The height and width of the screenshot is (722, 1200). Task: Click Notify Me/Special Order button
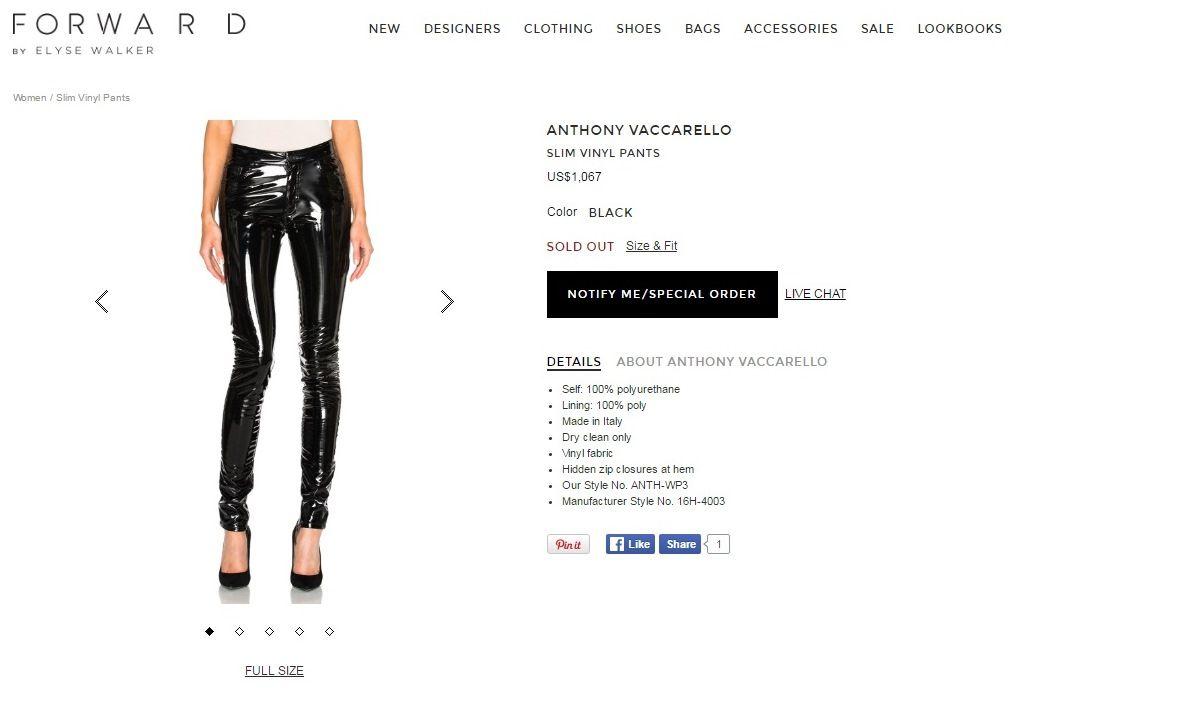662,294
